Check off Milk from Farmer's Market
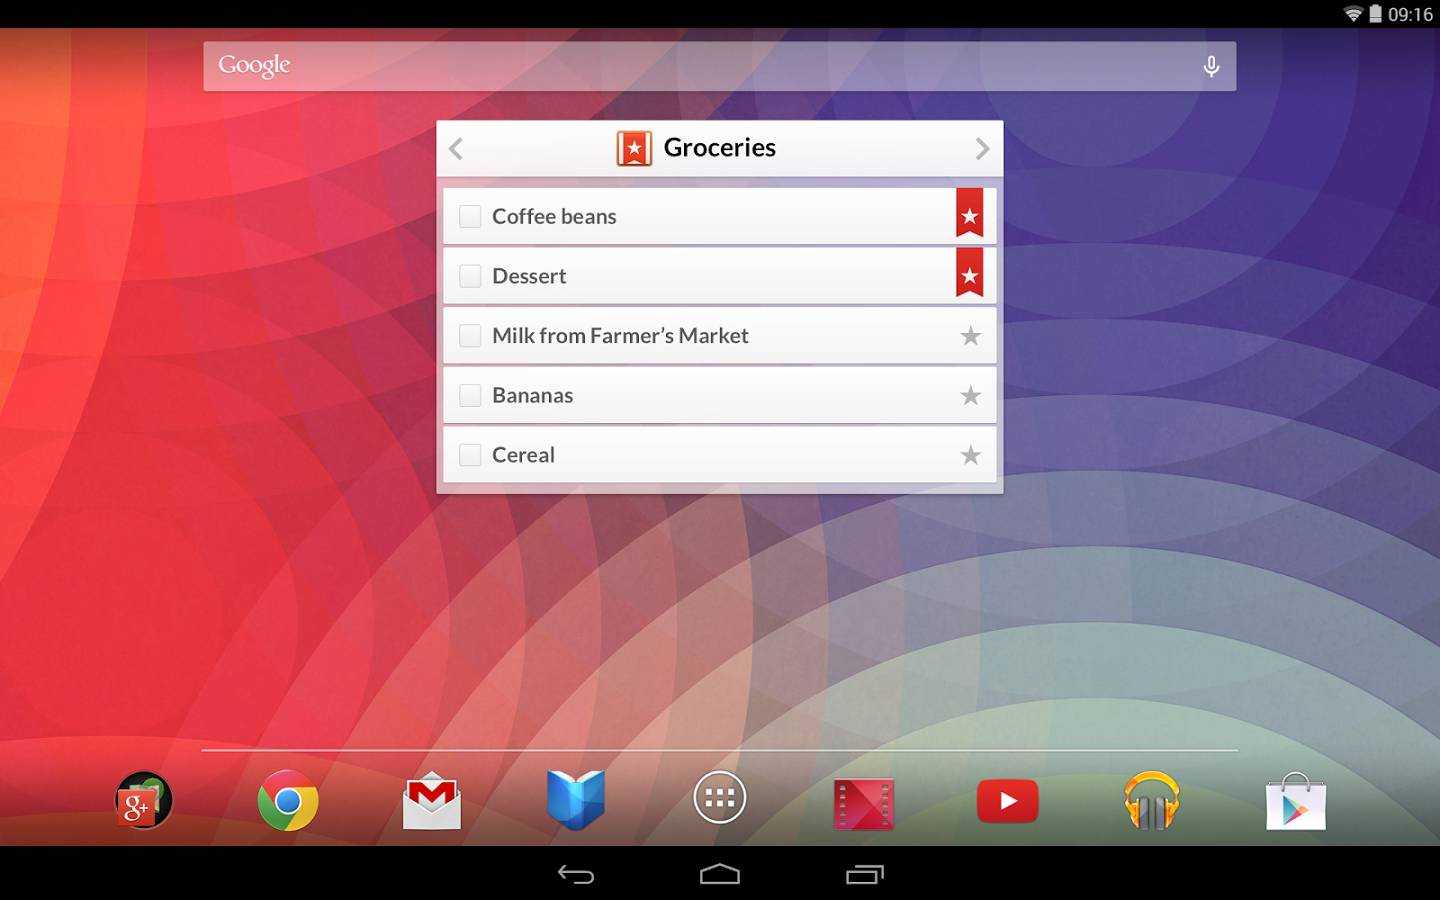Image resolution: width=1440 pixels, height=900 pixels. [470, 336]
